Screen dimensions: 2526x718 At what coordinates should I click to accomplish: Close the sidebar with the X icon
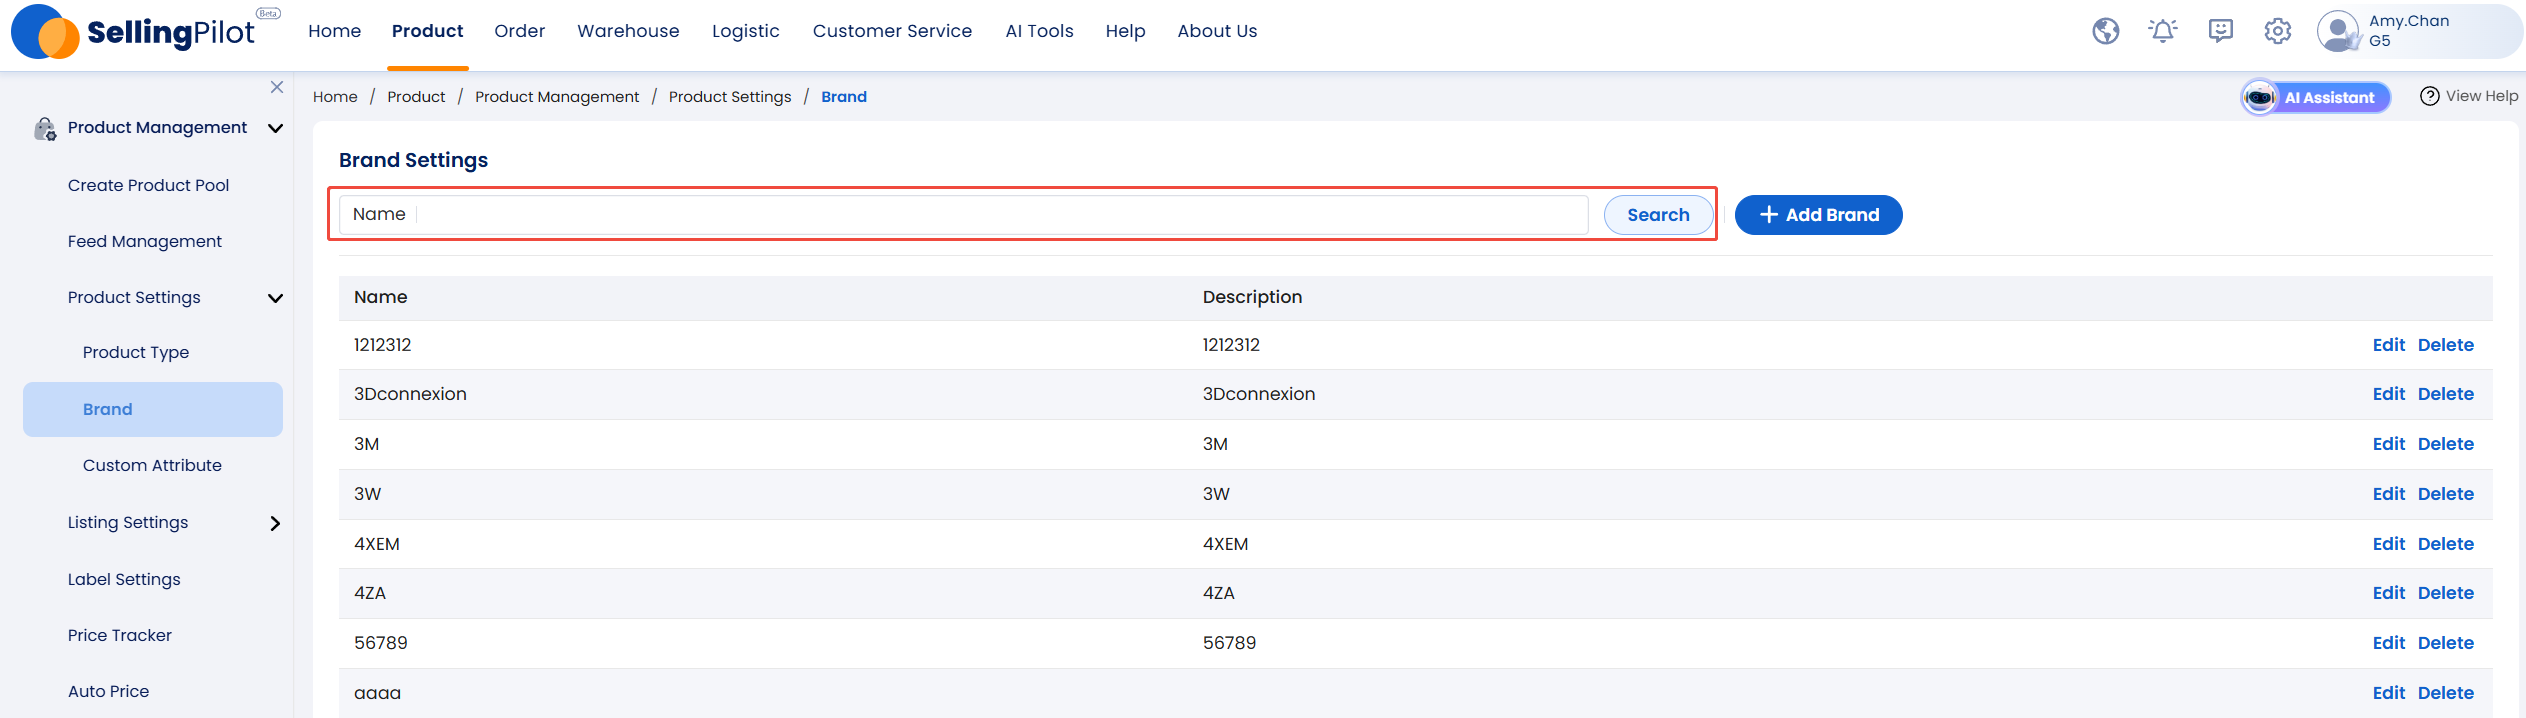(x=277, y=87)
